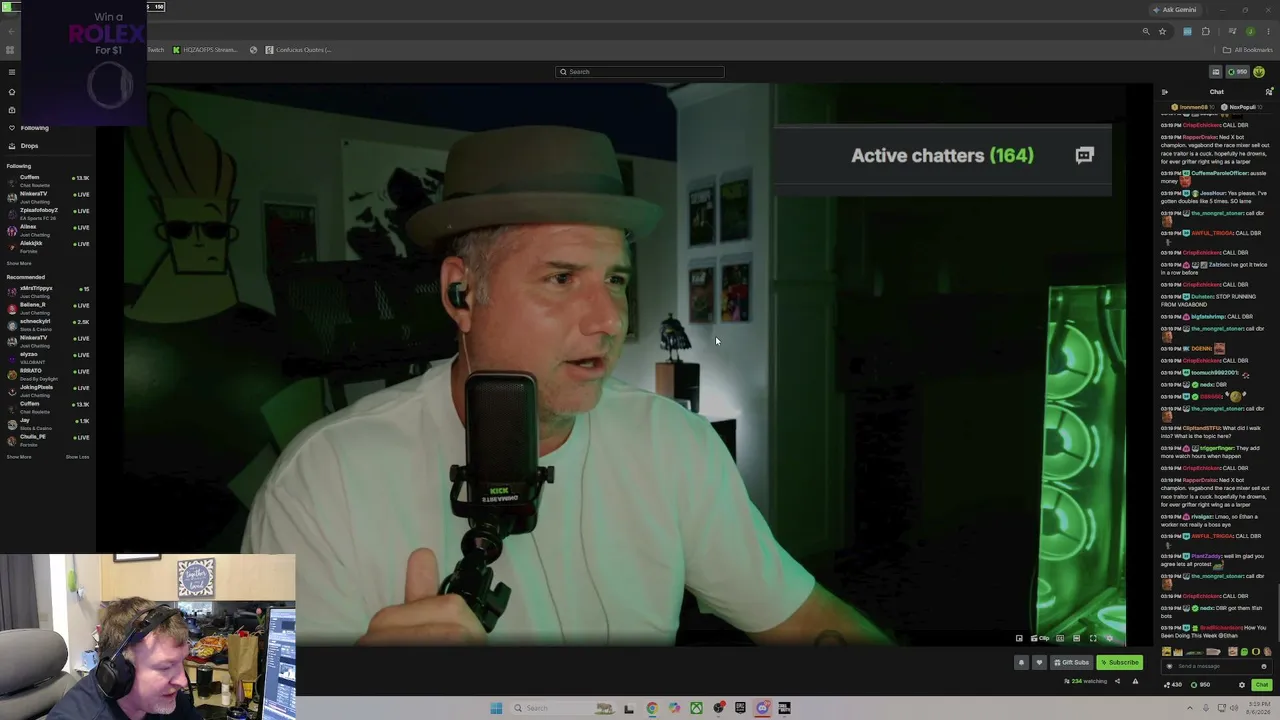This screenshot has width=1280, height=720.
Task: Click the green Chat send button
Action: (1261, 685)
